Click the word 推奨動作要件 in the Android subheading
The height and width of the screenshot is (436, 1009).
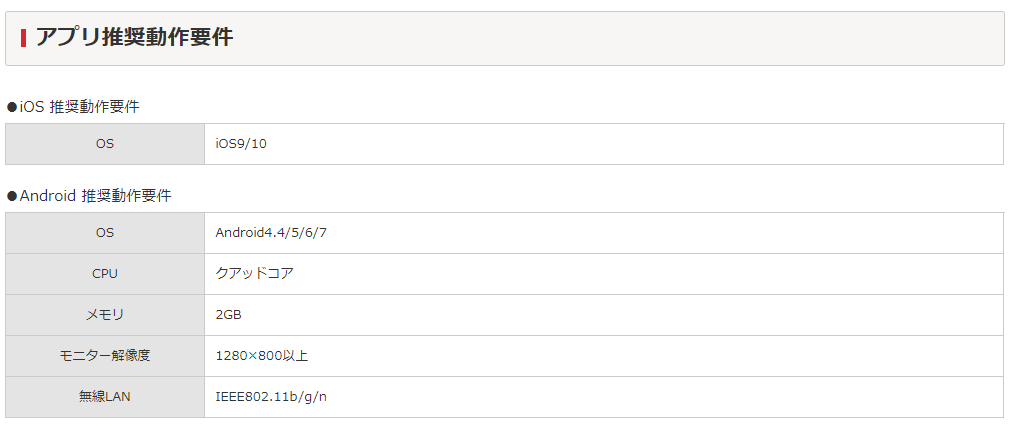tap(126, 195)
